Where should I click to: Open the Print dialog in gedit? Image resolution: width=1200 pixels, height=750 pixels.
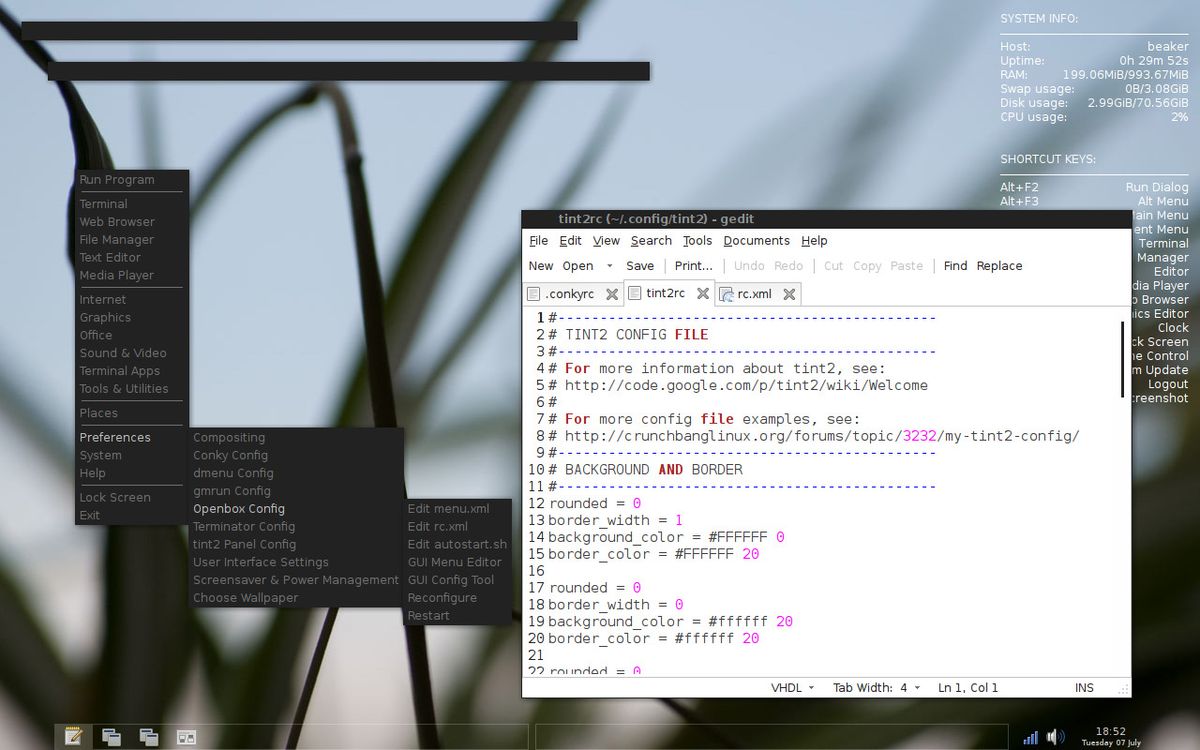(x=692, y=266)
